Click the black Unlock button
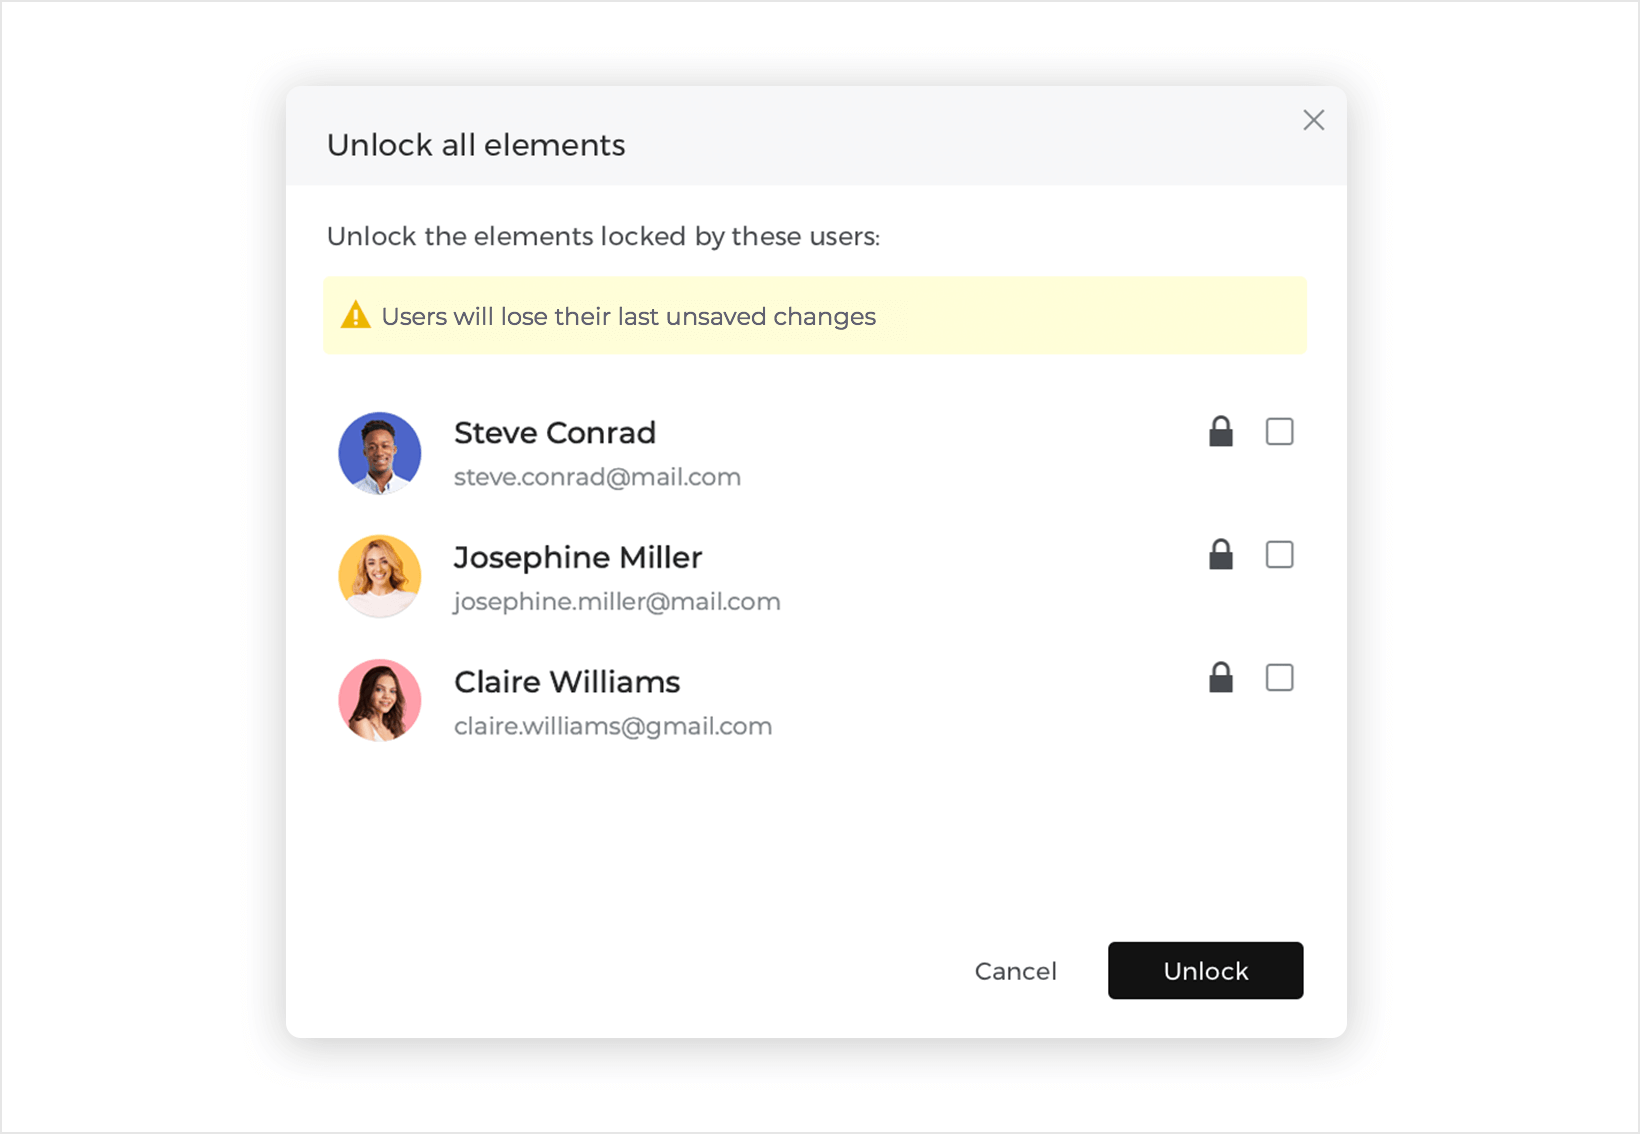 [1205, 970]
